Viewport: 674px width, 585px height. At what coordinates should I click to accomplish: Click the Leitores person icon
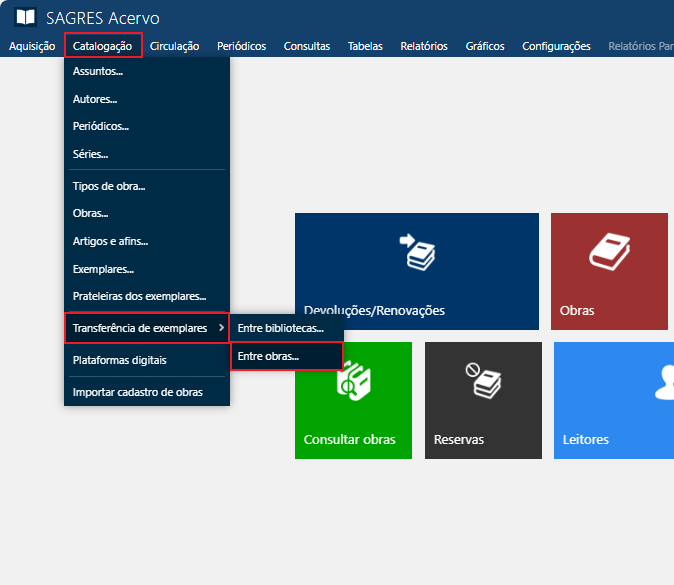[665, 382]
